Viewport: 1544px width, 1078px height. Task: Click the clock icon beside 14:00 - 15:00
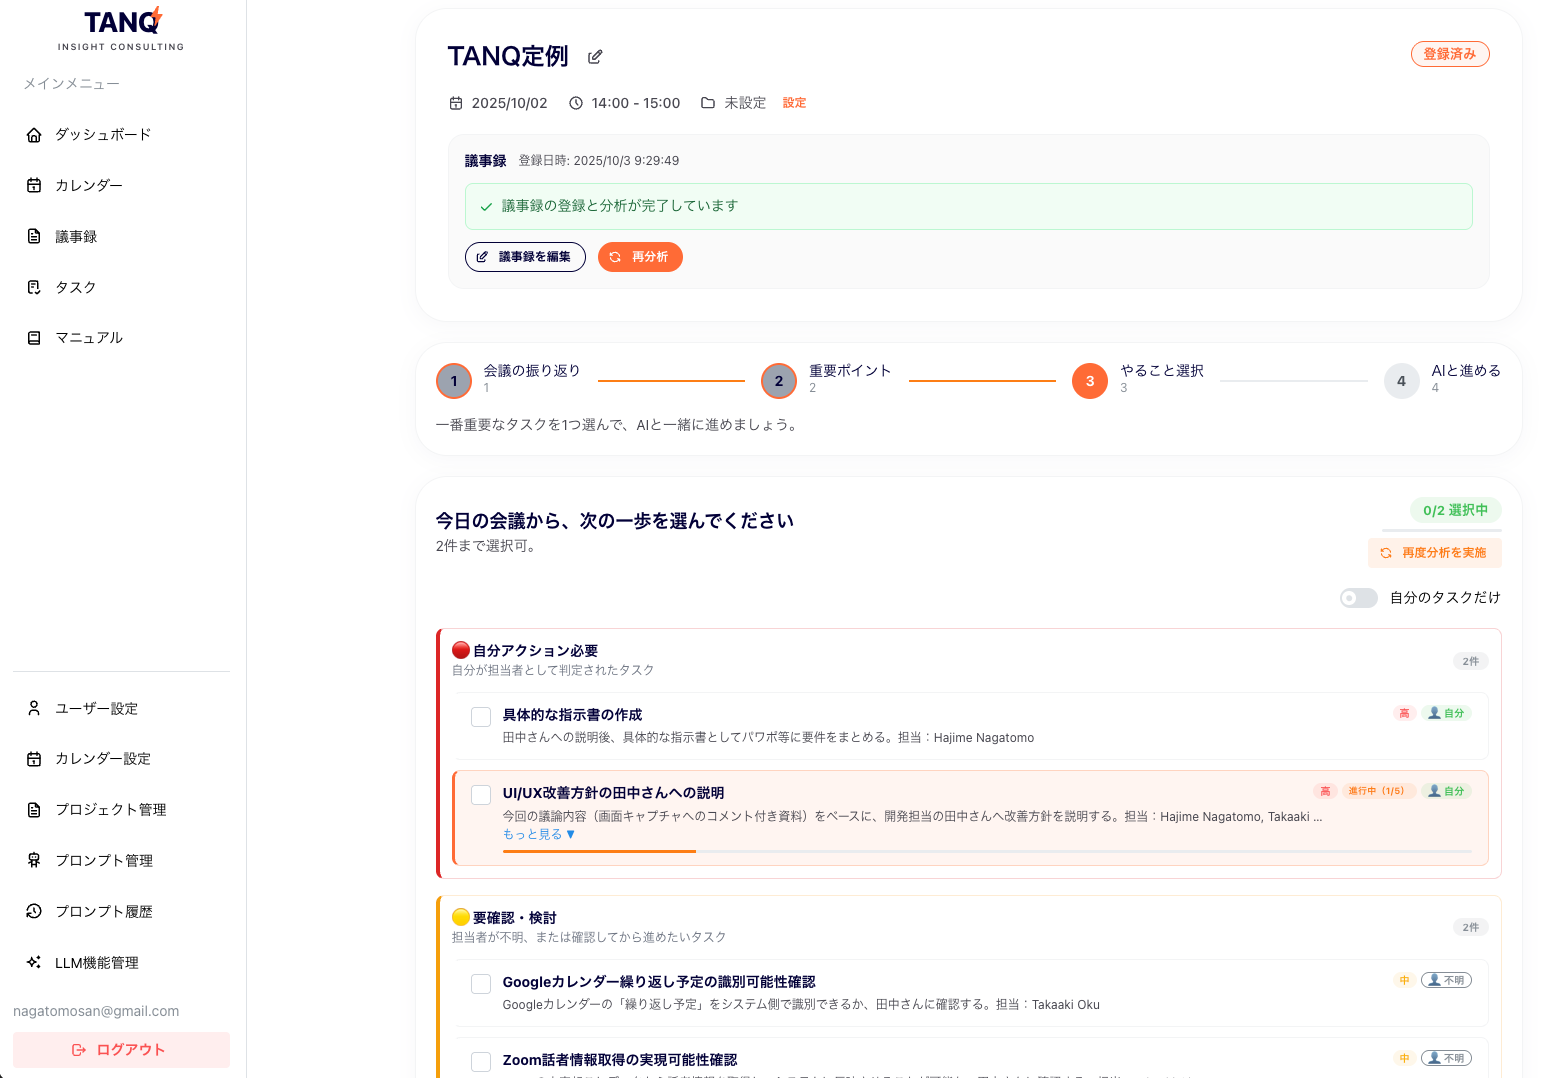[576, 103]
